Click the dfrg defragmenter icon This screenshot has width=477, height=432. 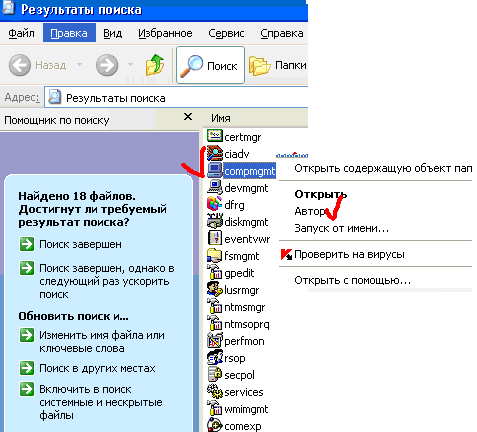pyautogui.click(x=215, y=204)
